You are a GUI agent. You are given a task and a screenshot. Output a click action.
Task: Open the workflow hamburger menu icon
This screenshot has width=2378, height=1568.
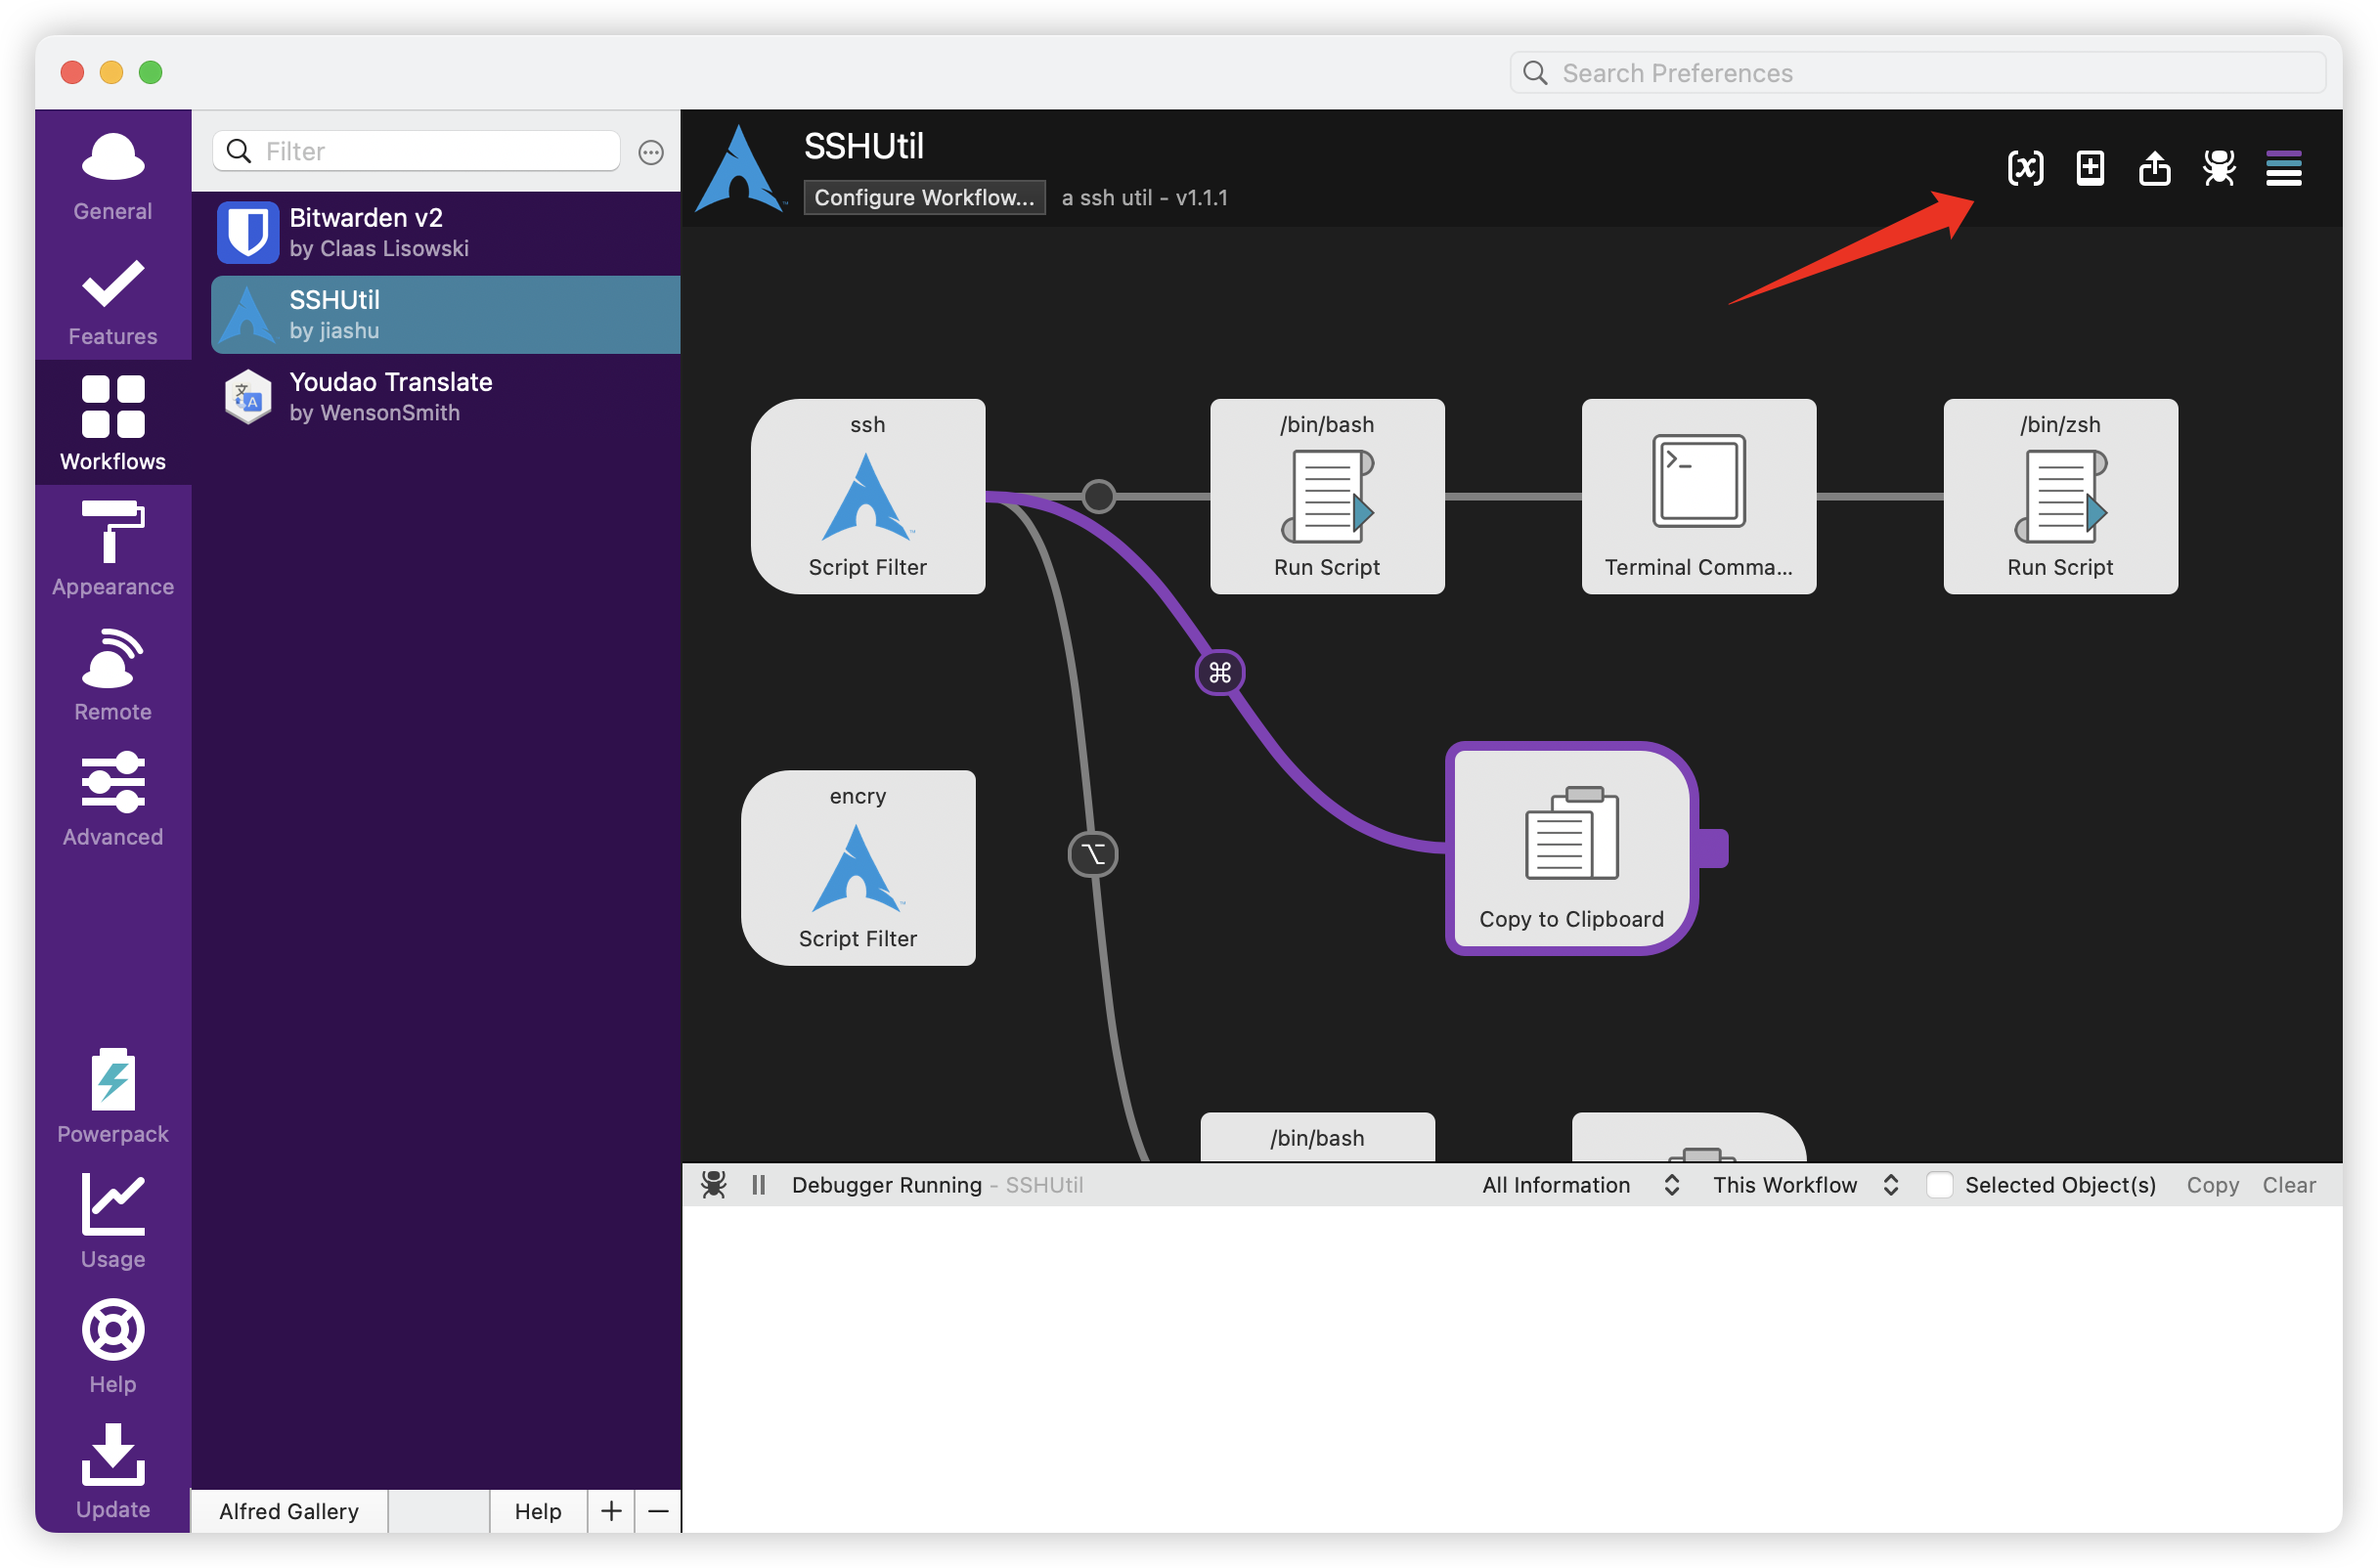2283,168
